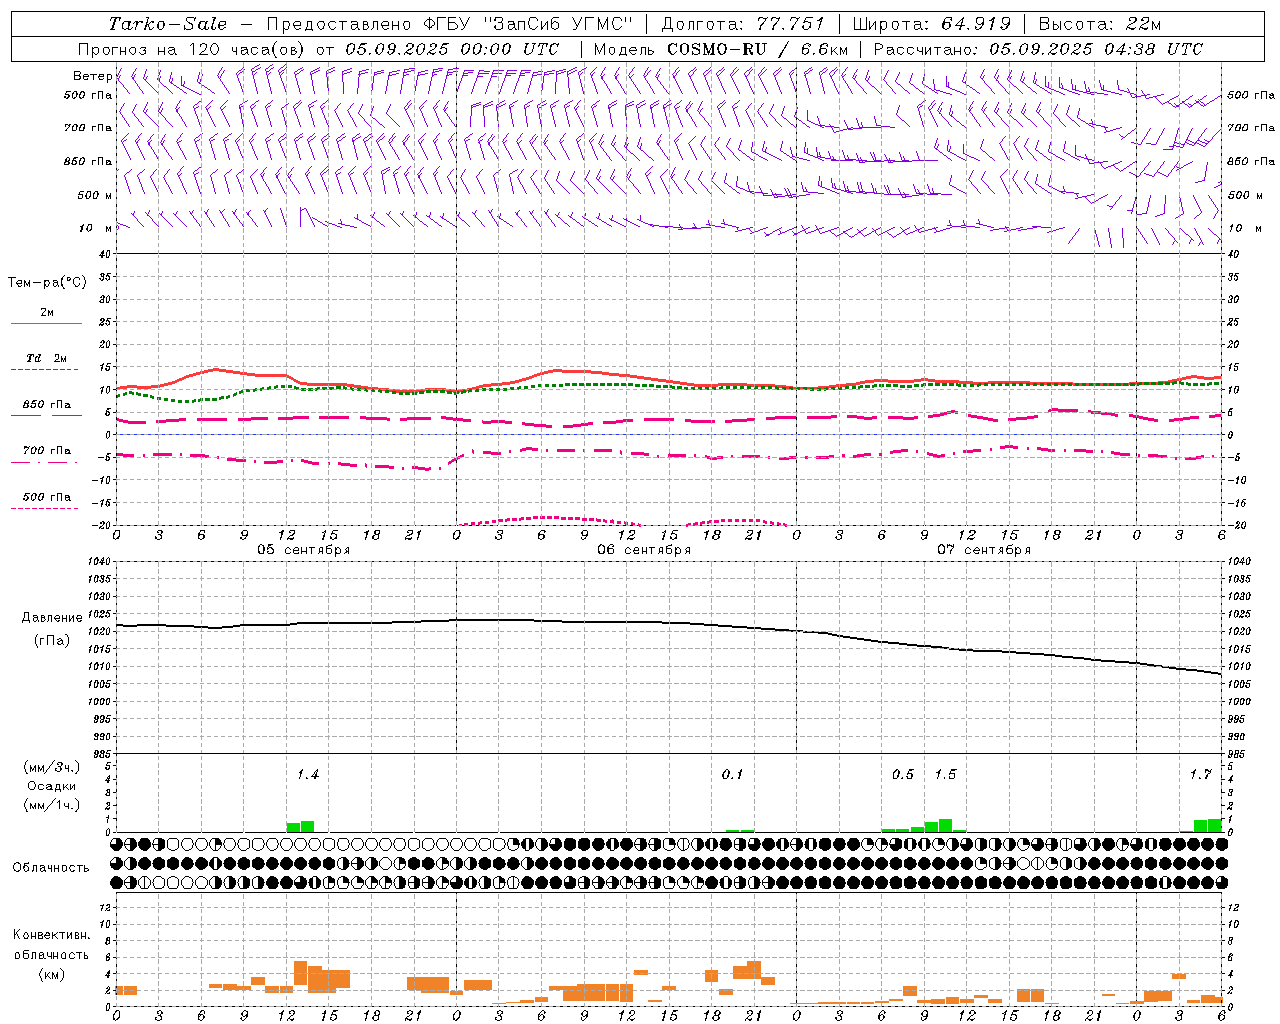The image size is (1280, 1024).
Task: Click the 'Тем-ра(°C)' temperature panel label
Action: (47, 283)
